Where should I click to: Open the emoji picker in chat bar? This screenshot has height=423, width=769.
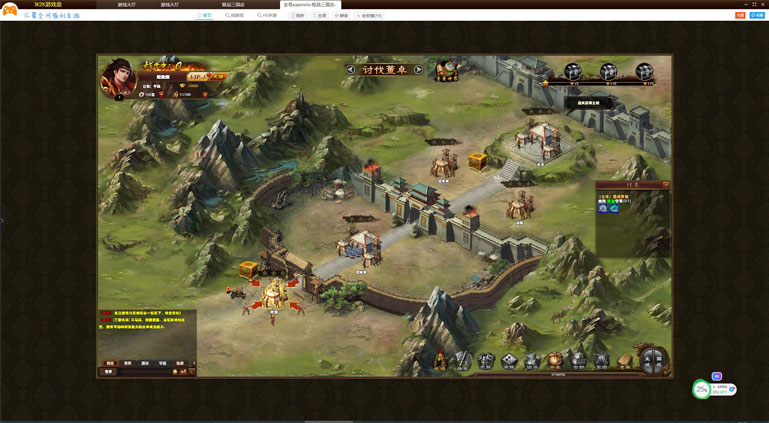[x=176, y=372]
